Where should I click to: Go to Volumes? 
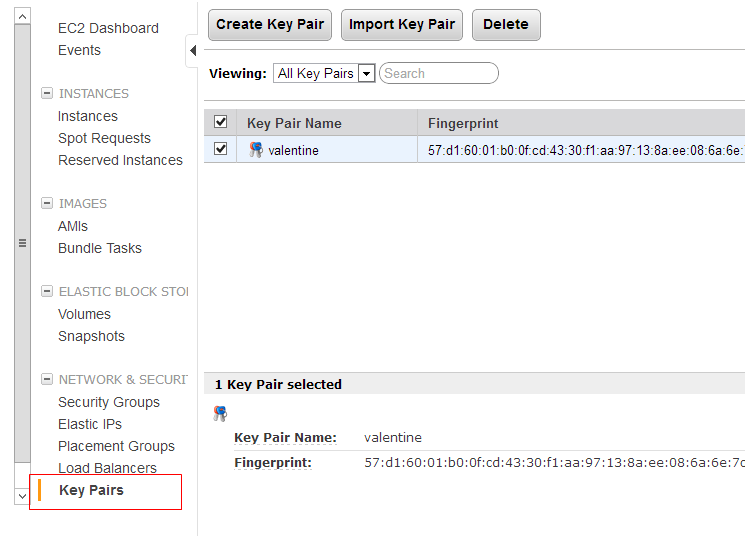(84, 314)
